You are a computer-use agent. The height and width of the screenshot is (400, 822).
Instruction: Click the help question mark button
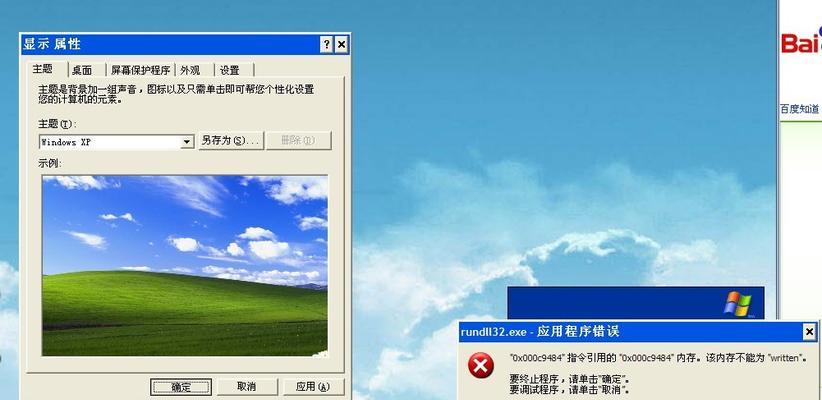pos(327,45)
